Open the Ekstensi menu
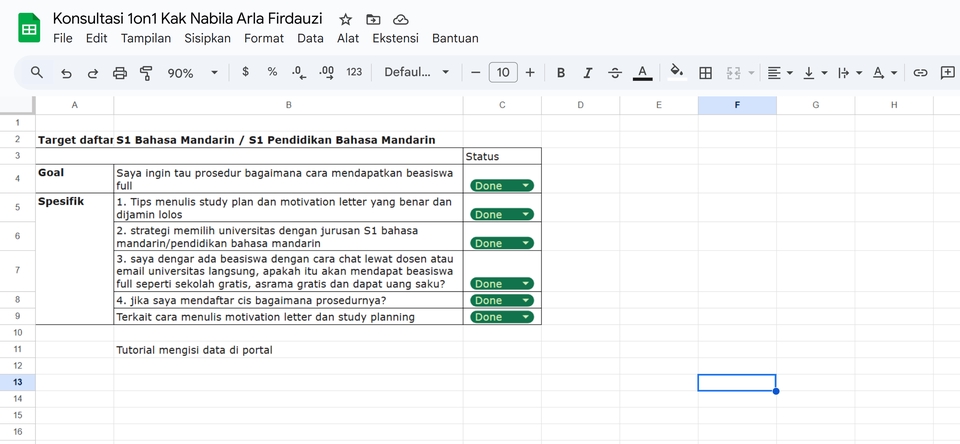Image resolution: width=960 pixels, height=444 pixels. [x=395, y=38]
